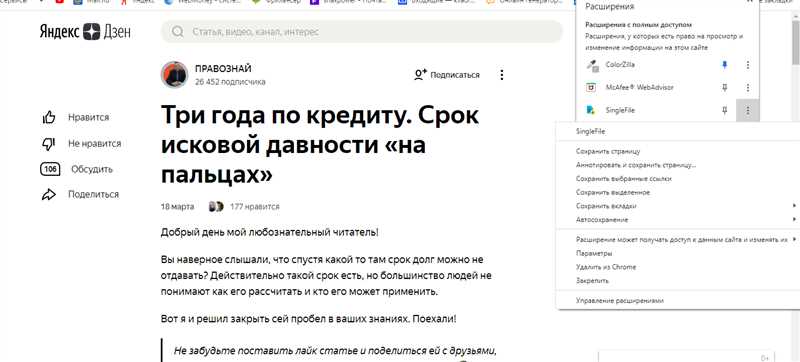Close SingleFile three-dot more actions button
The width and height of the screenshot is (800, 362).
(747, 110)
